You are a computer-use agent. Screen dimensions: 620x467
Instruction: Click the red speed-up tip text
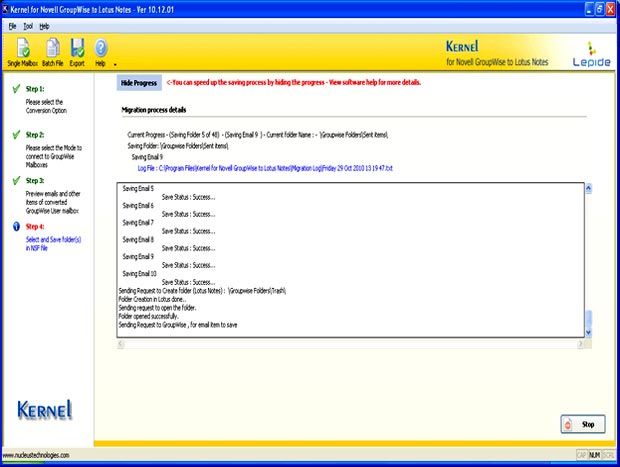pyautogui.click(x=294, y=82)
